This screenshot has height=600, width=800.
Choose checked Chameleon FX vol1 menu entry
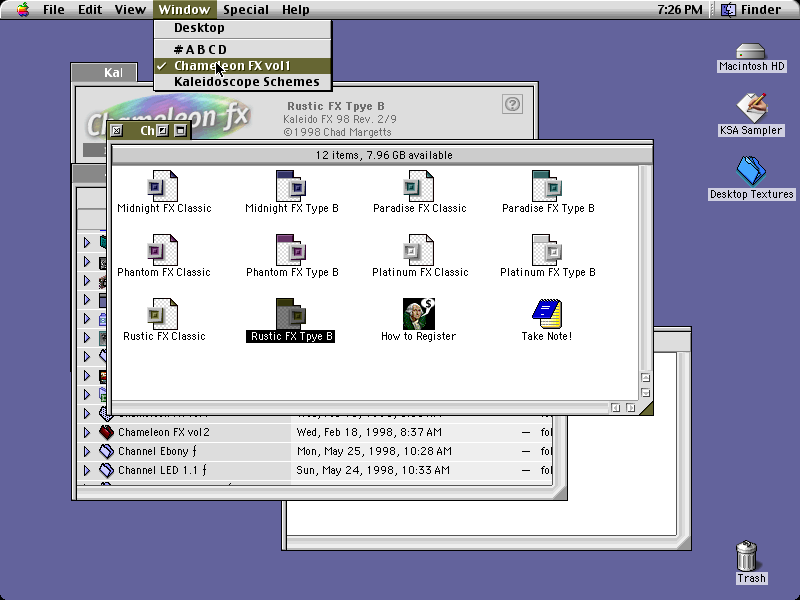click(243, 66)
